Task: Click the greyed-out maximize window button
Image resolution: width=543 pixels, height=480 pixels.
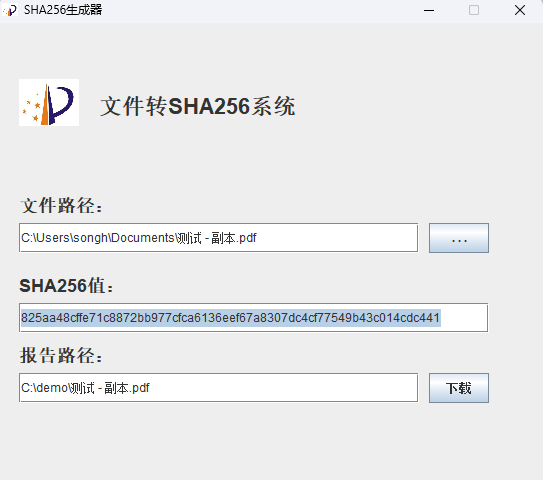Action: tap(474, 10)
